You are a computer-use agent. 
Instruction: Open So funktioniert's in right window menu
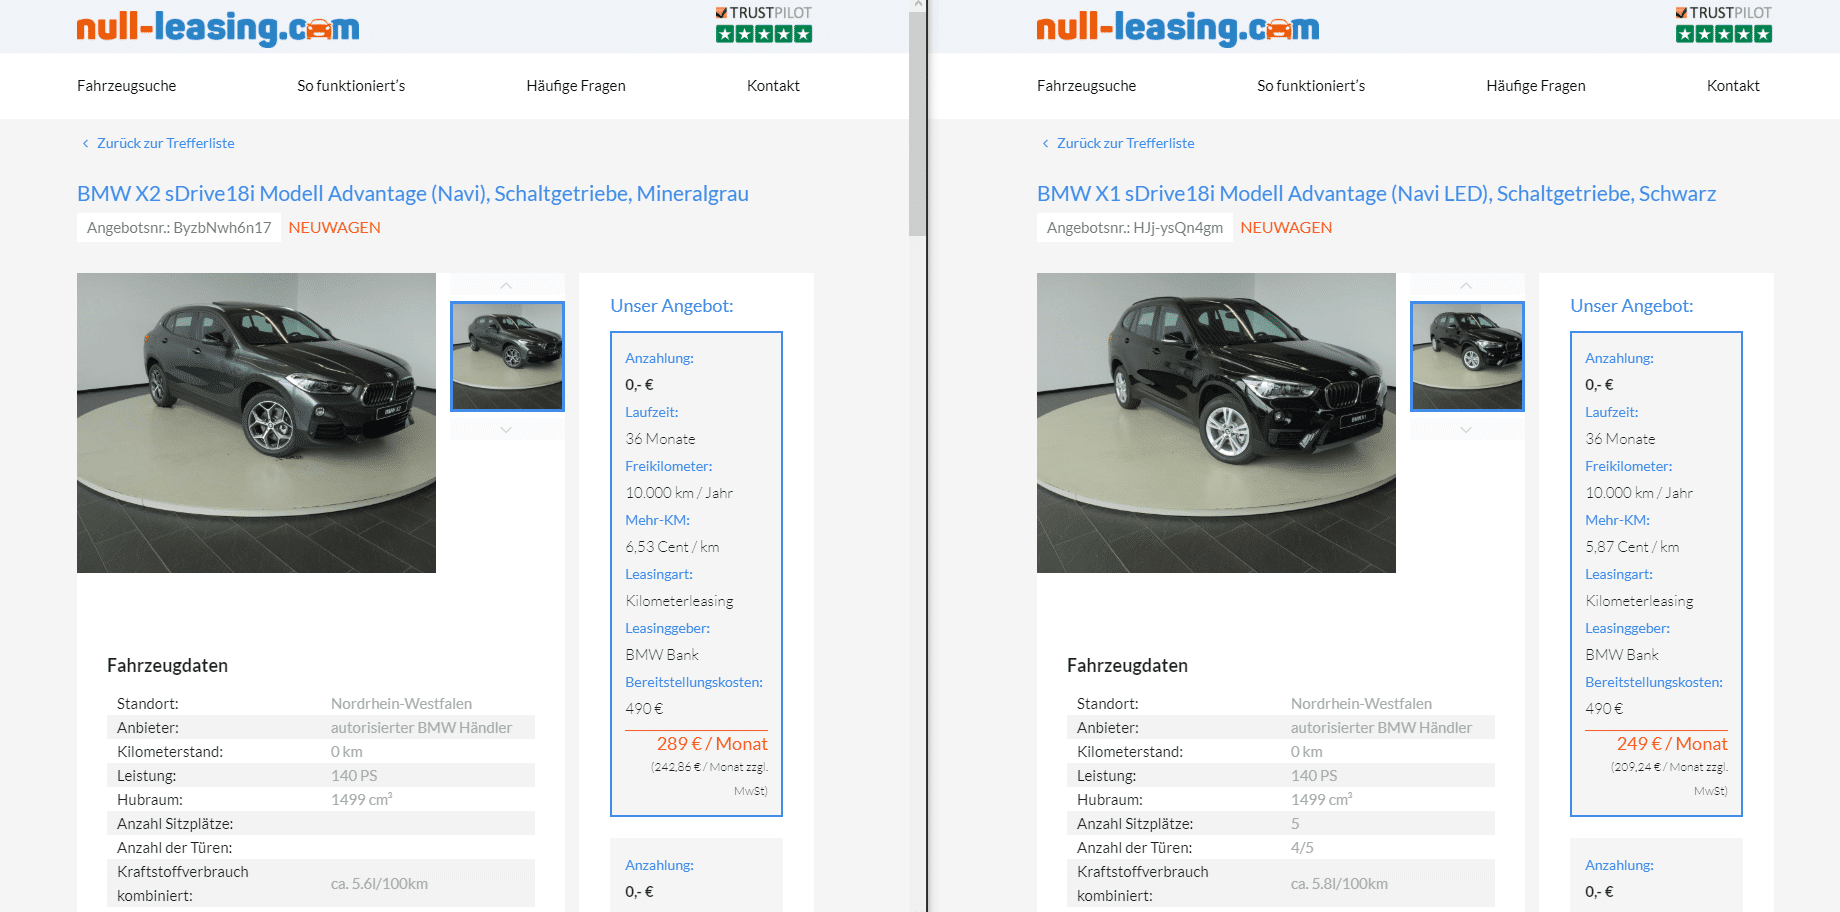(x=1311, y=86)
